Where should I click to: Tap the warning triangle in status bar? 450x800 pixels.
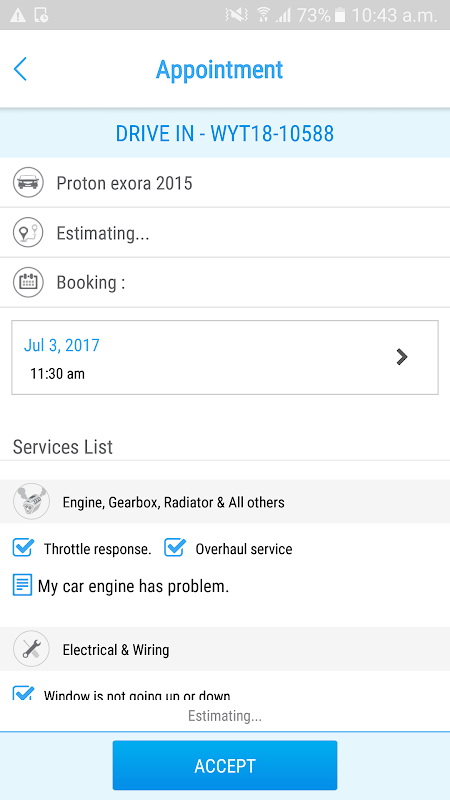(17, 15)
